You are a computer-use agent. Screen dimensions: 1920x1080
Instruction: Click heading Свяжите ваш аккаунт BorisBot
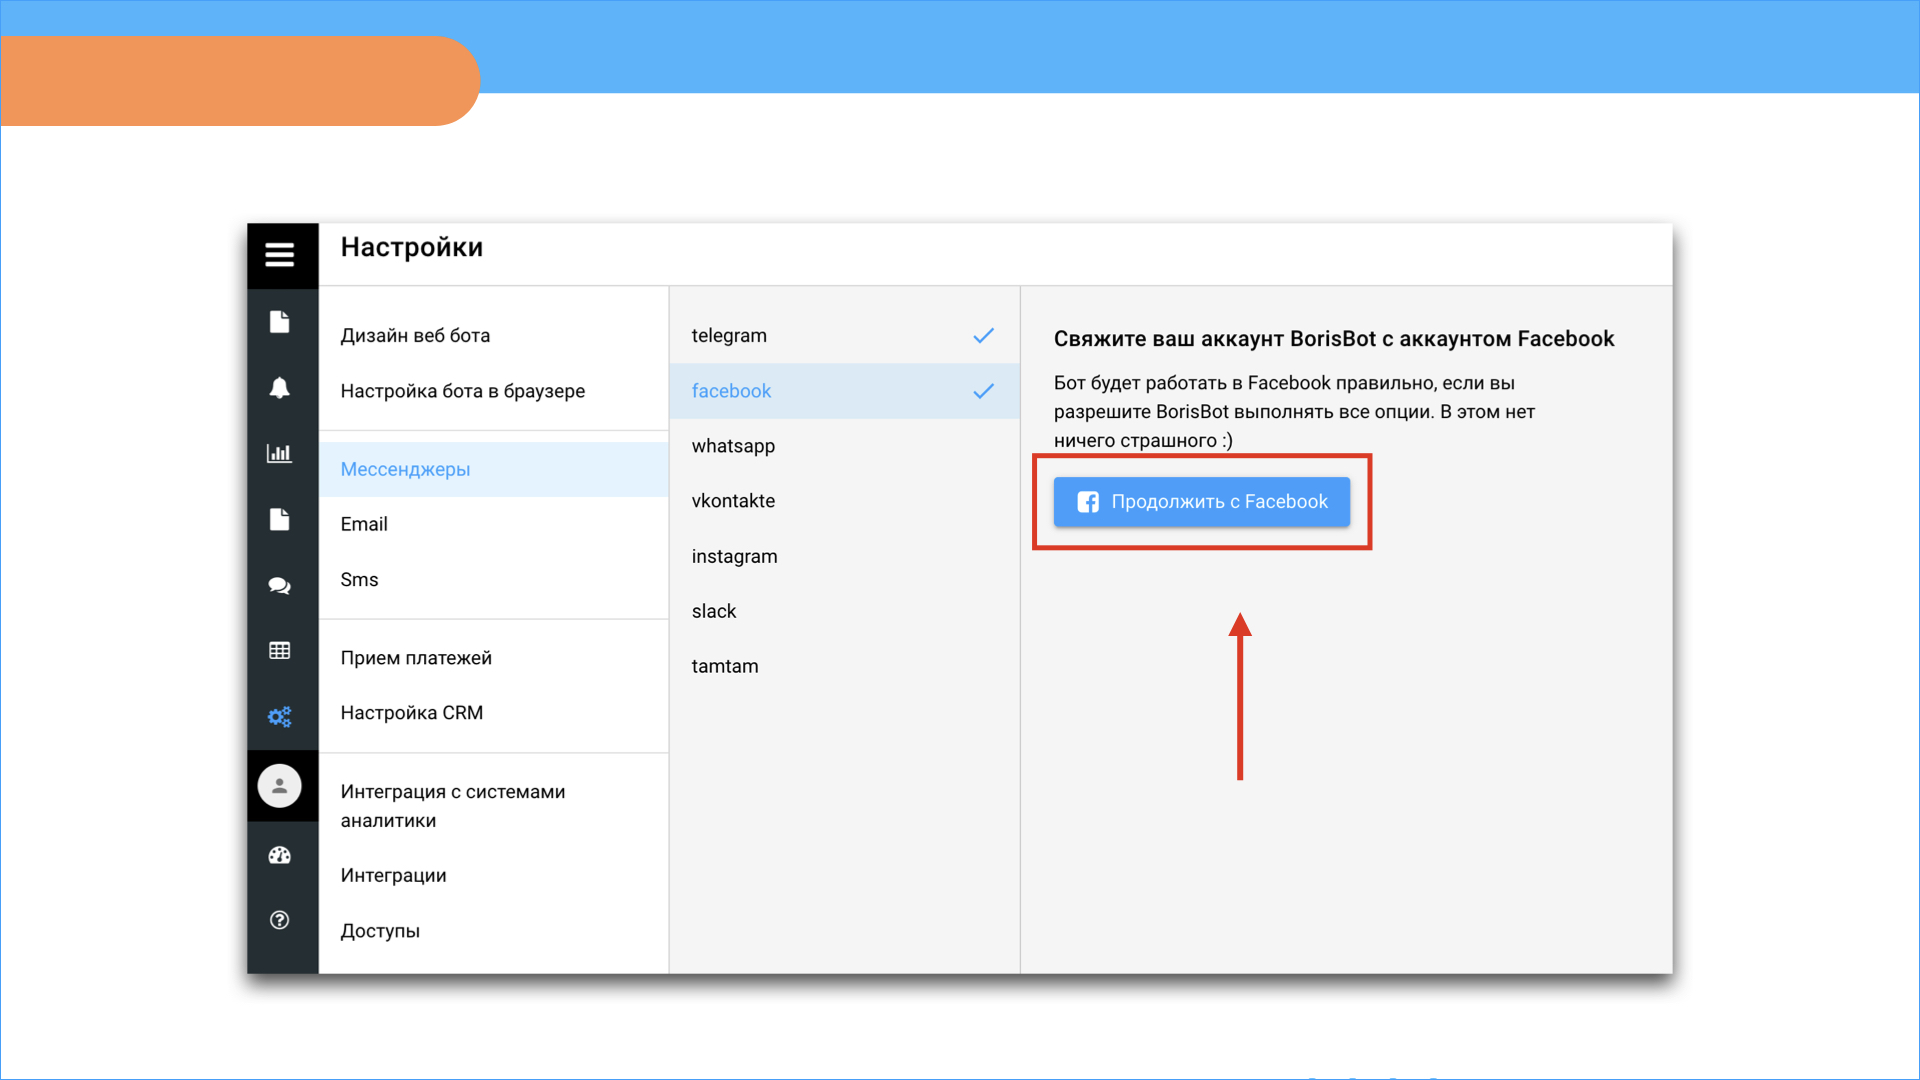pos(1334,339)
